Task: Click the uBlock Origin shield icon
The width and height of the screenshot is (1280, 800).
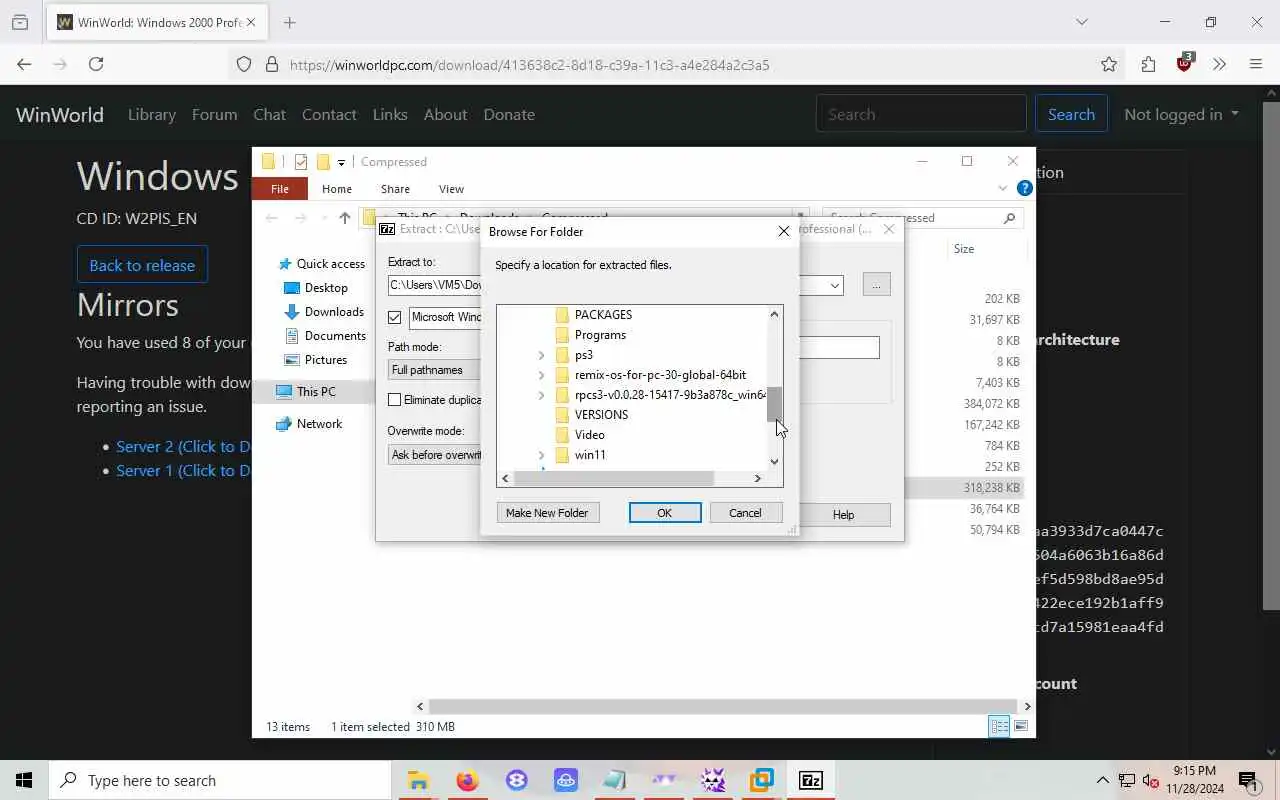Action: point(1185,63)
